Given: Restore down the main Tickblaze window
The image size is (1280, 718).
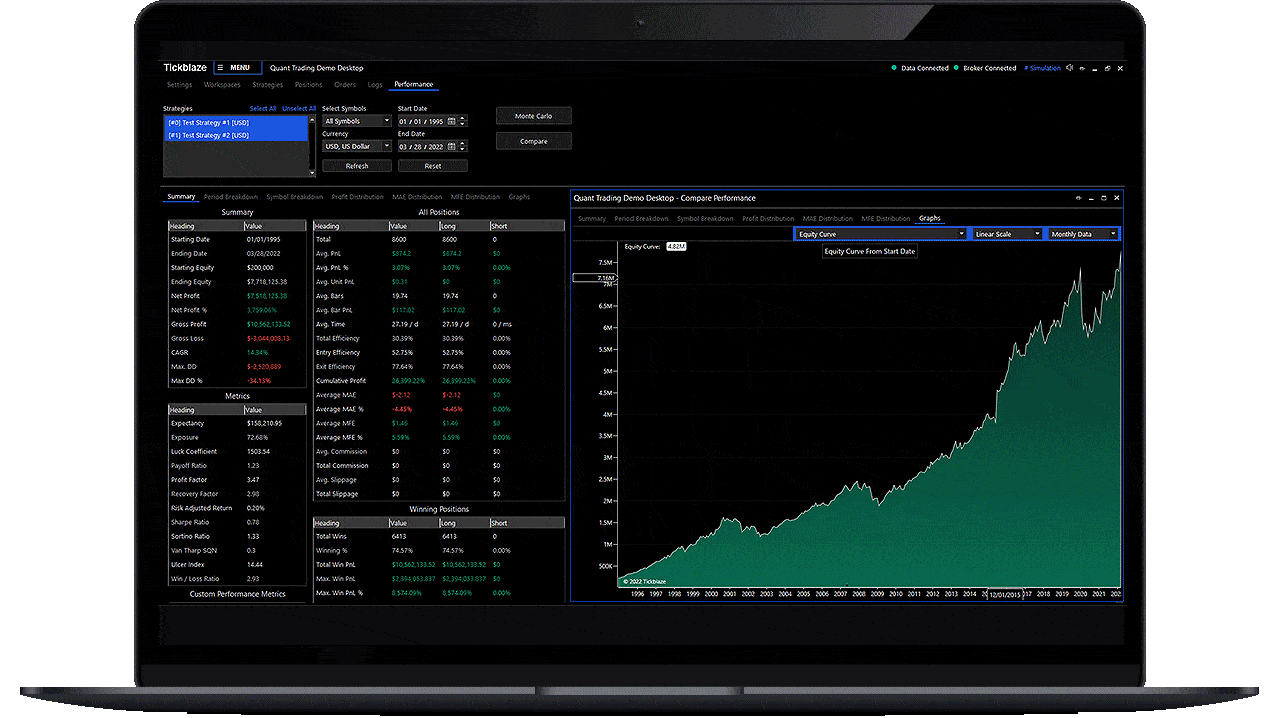Looking at the screenshot, I should pyautogui.click(x=1107, y=68).
